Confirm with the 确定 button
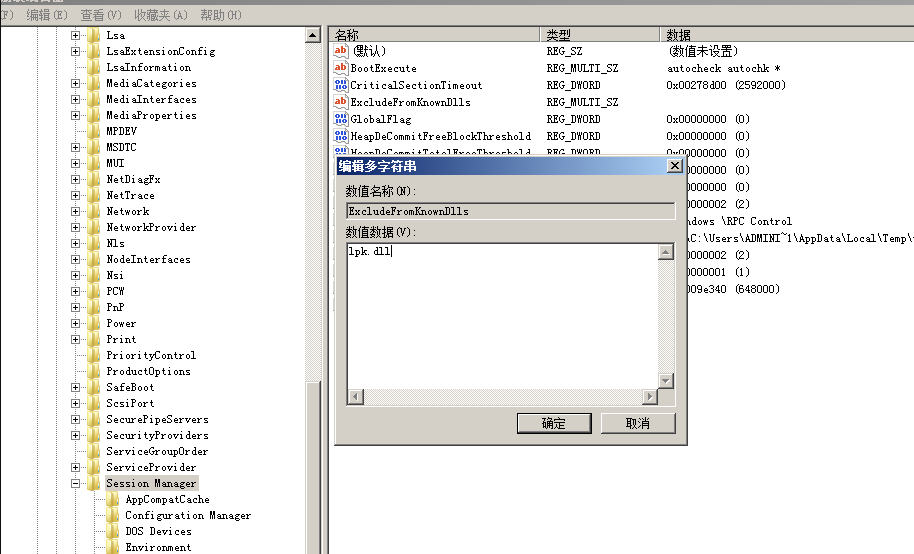 coord(554,423)
